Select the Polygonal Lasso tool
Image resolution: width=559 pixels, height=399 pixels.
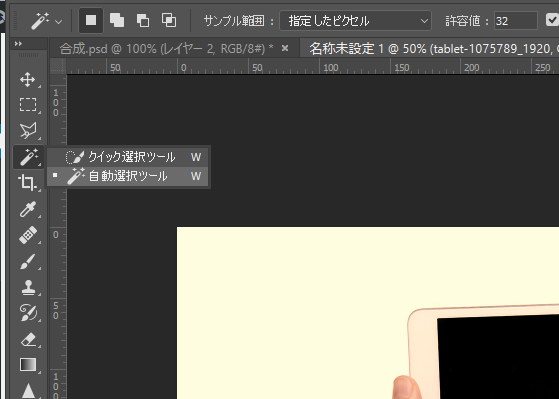coord(27,131)
